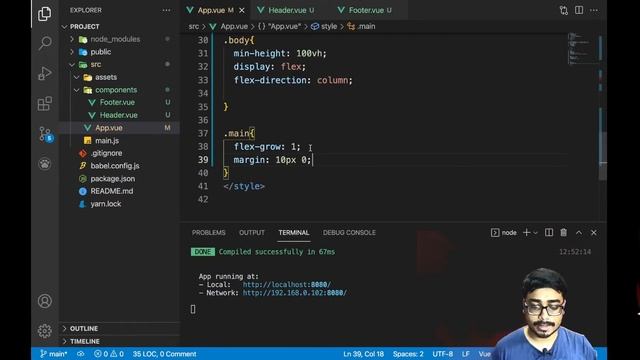Open package.json file
Screen dimensions: 640x360
(x=113, y=179)
